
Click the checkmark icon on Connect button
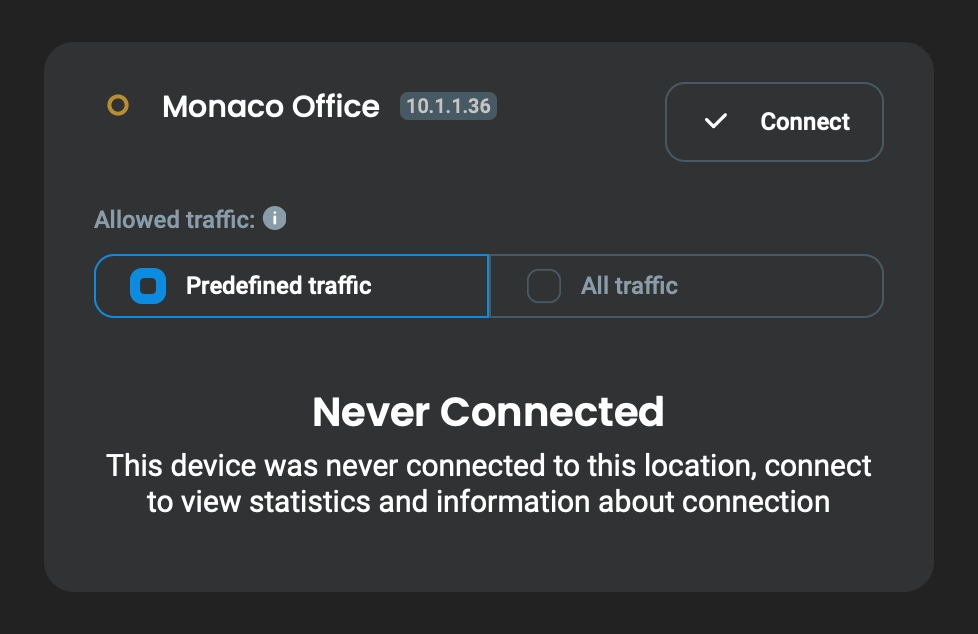click(x=715, y=122)
